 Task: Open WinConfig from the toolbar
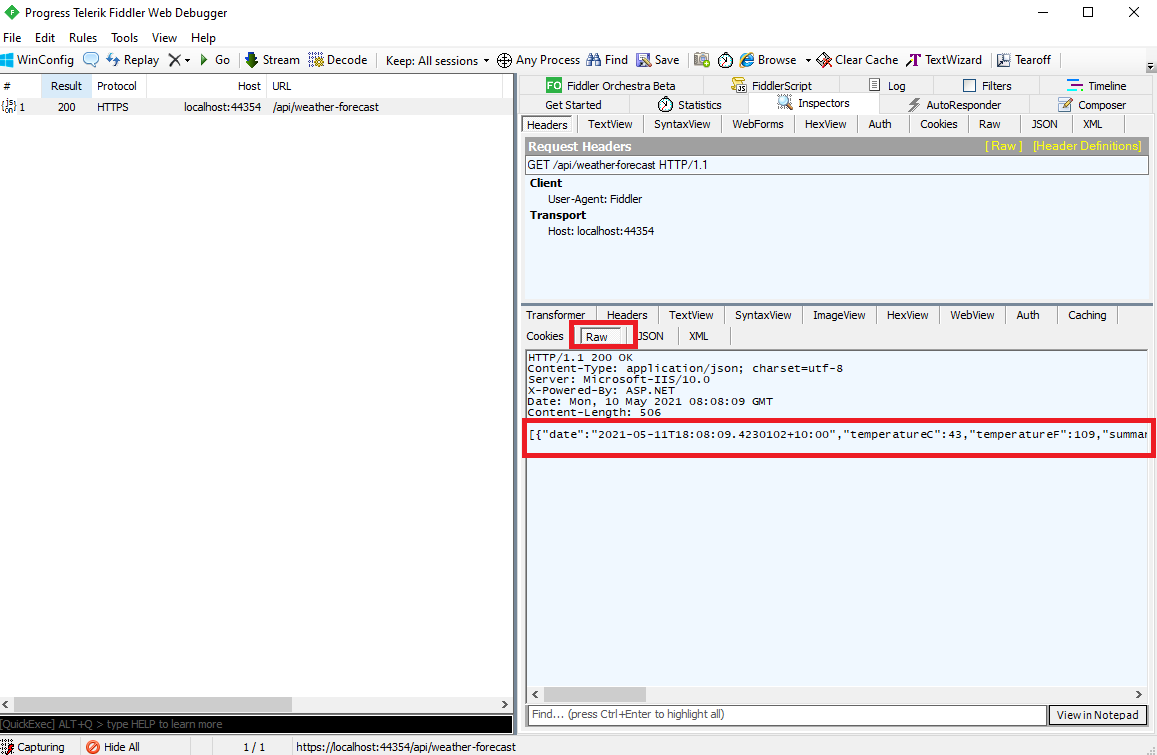coord(38,60)
